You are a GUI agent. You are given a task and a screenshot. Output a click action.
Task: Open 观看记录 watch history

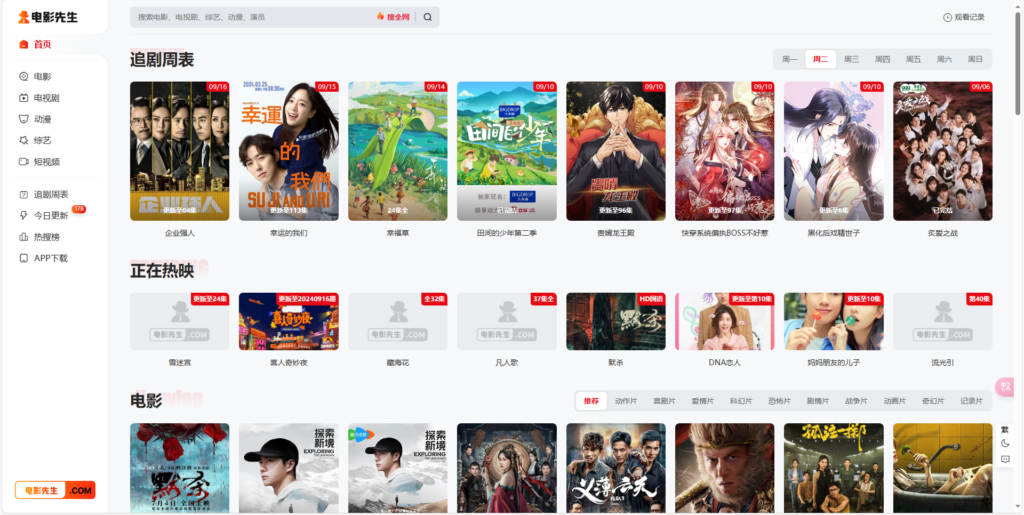click(963, 17)
